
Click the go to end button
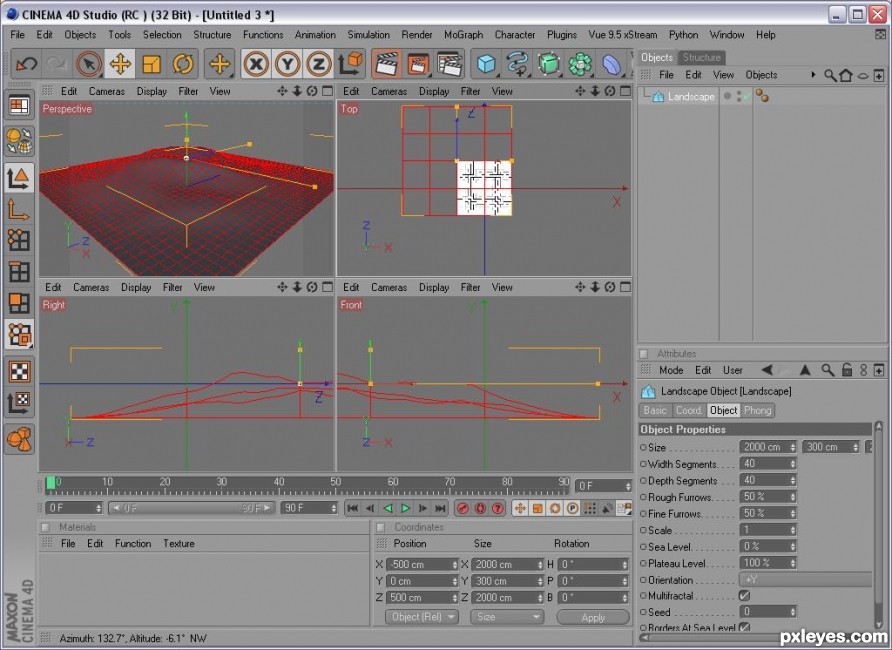coord(440,508)
